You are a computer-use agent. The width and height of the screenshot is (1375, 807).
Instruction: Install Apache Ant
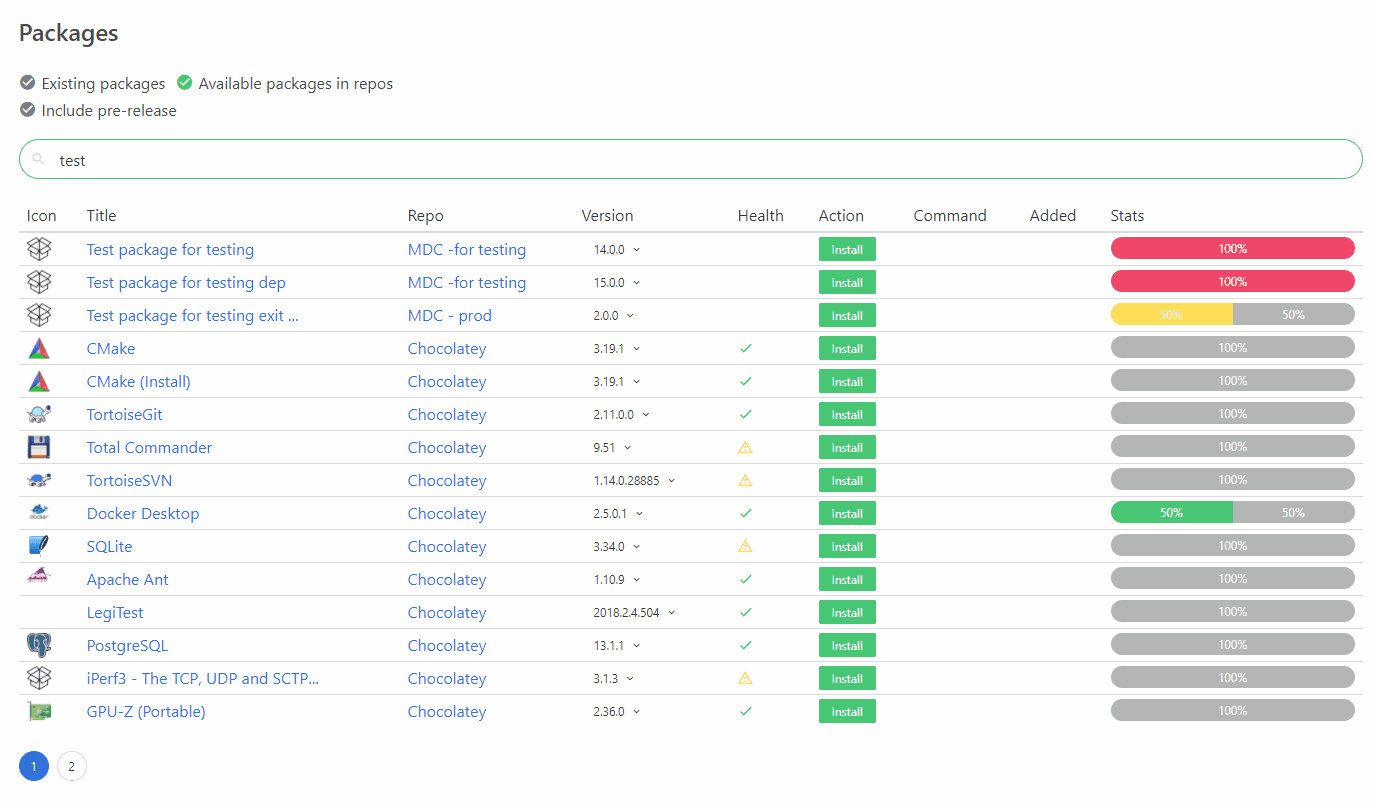847,579
